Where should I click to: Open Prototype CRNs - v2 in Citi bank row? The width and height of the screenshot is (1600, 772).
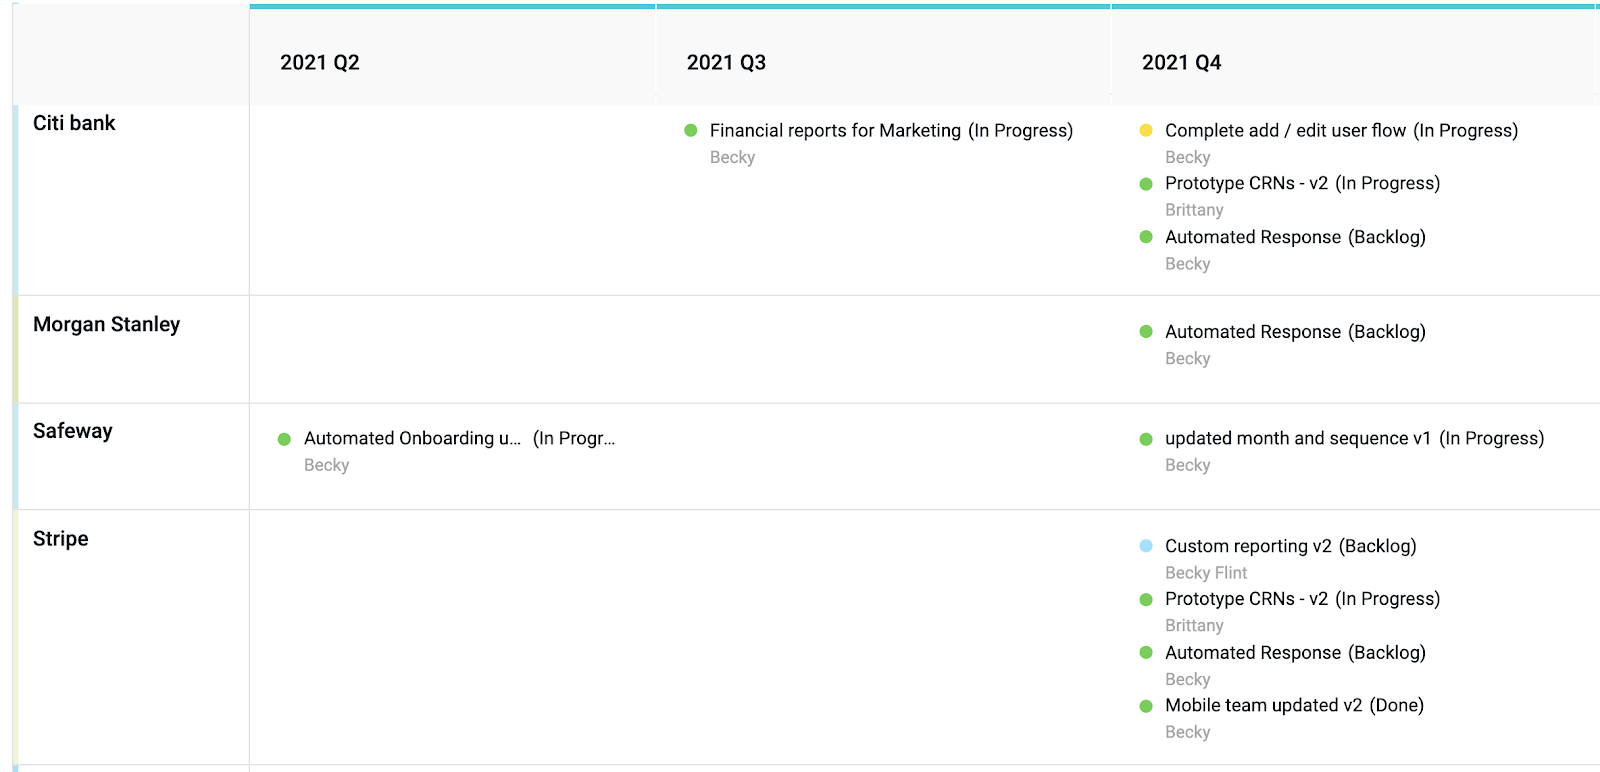(x=1302, y=183)
